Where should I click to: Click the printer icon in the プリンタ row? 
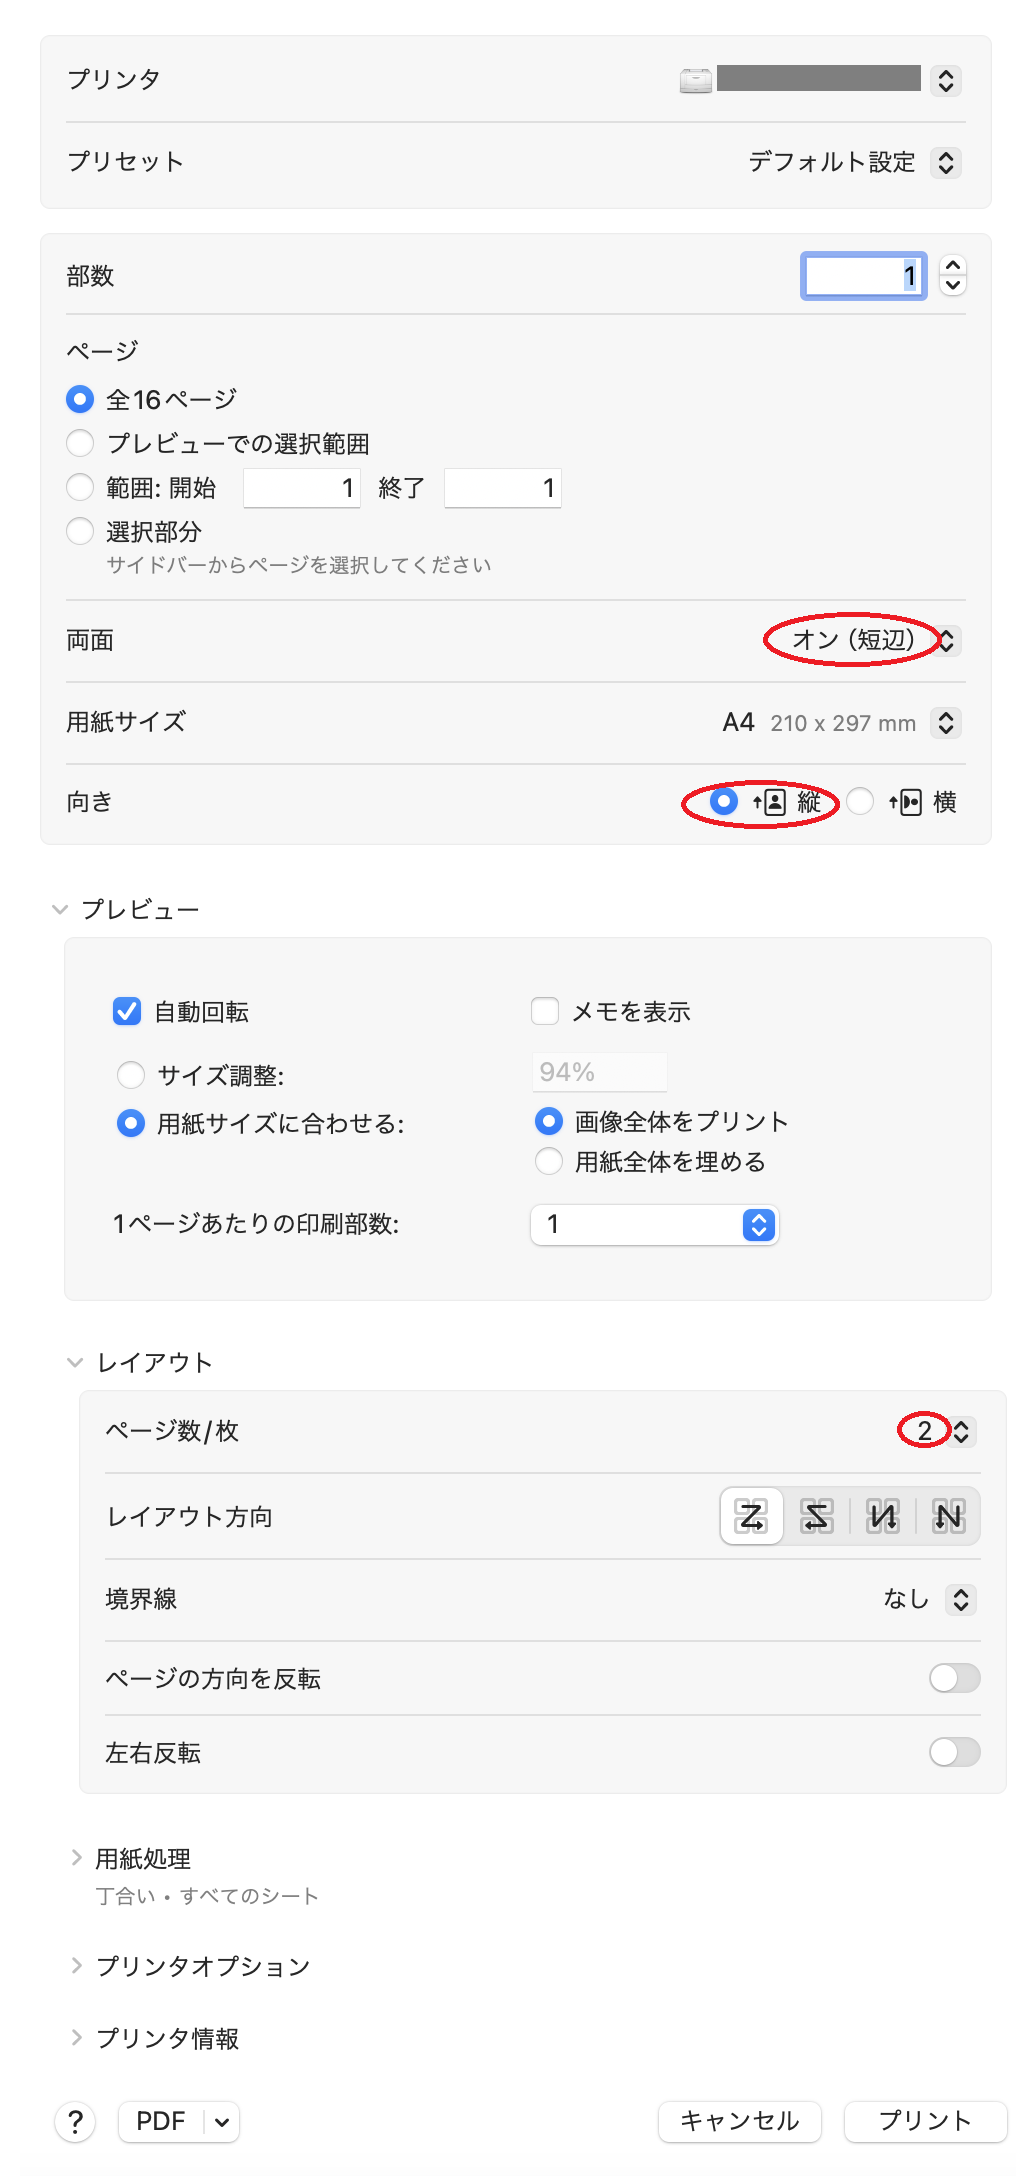pyautogui.click(x=694, y=80)
